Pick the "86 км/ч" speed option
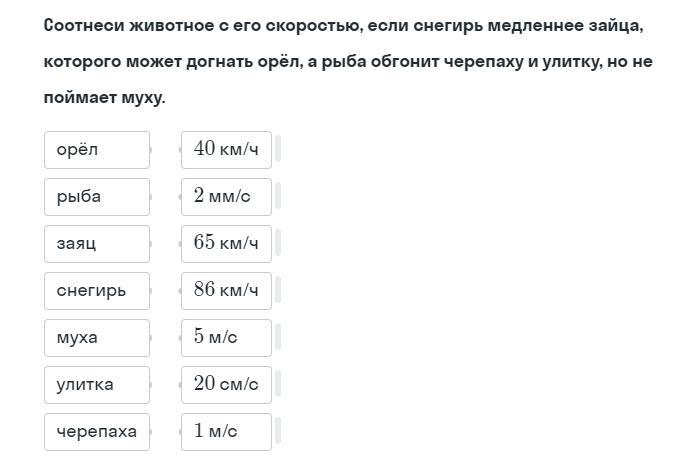This screenshot has width=677, height=455. pyautogui.click(x=226, y=291)
